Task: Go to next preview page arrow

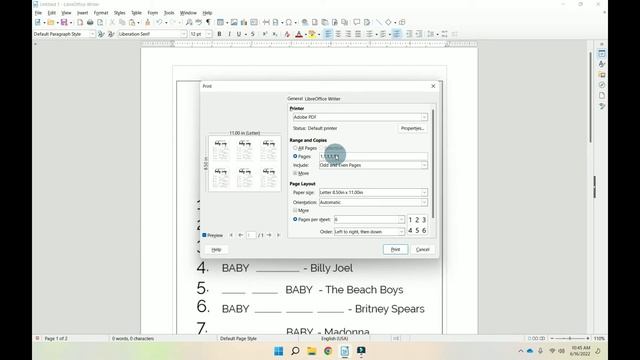Action: pos(269,235)
